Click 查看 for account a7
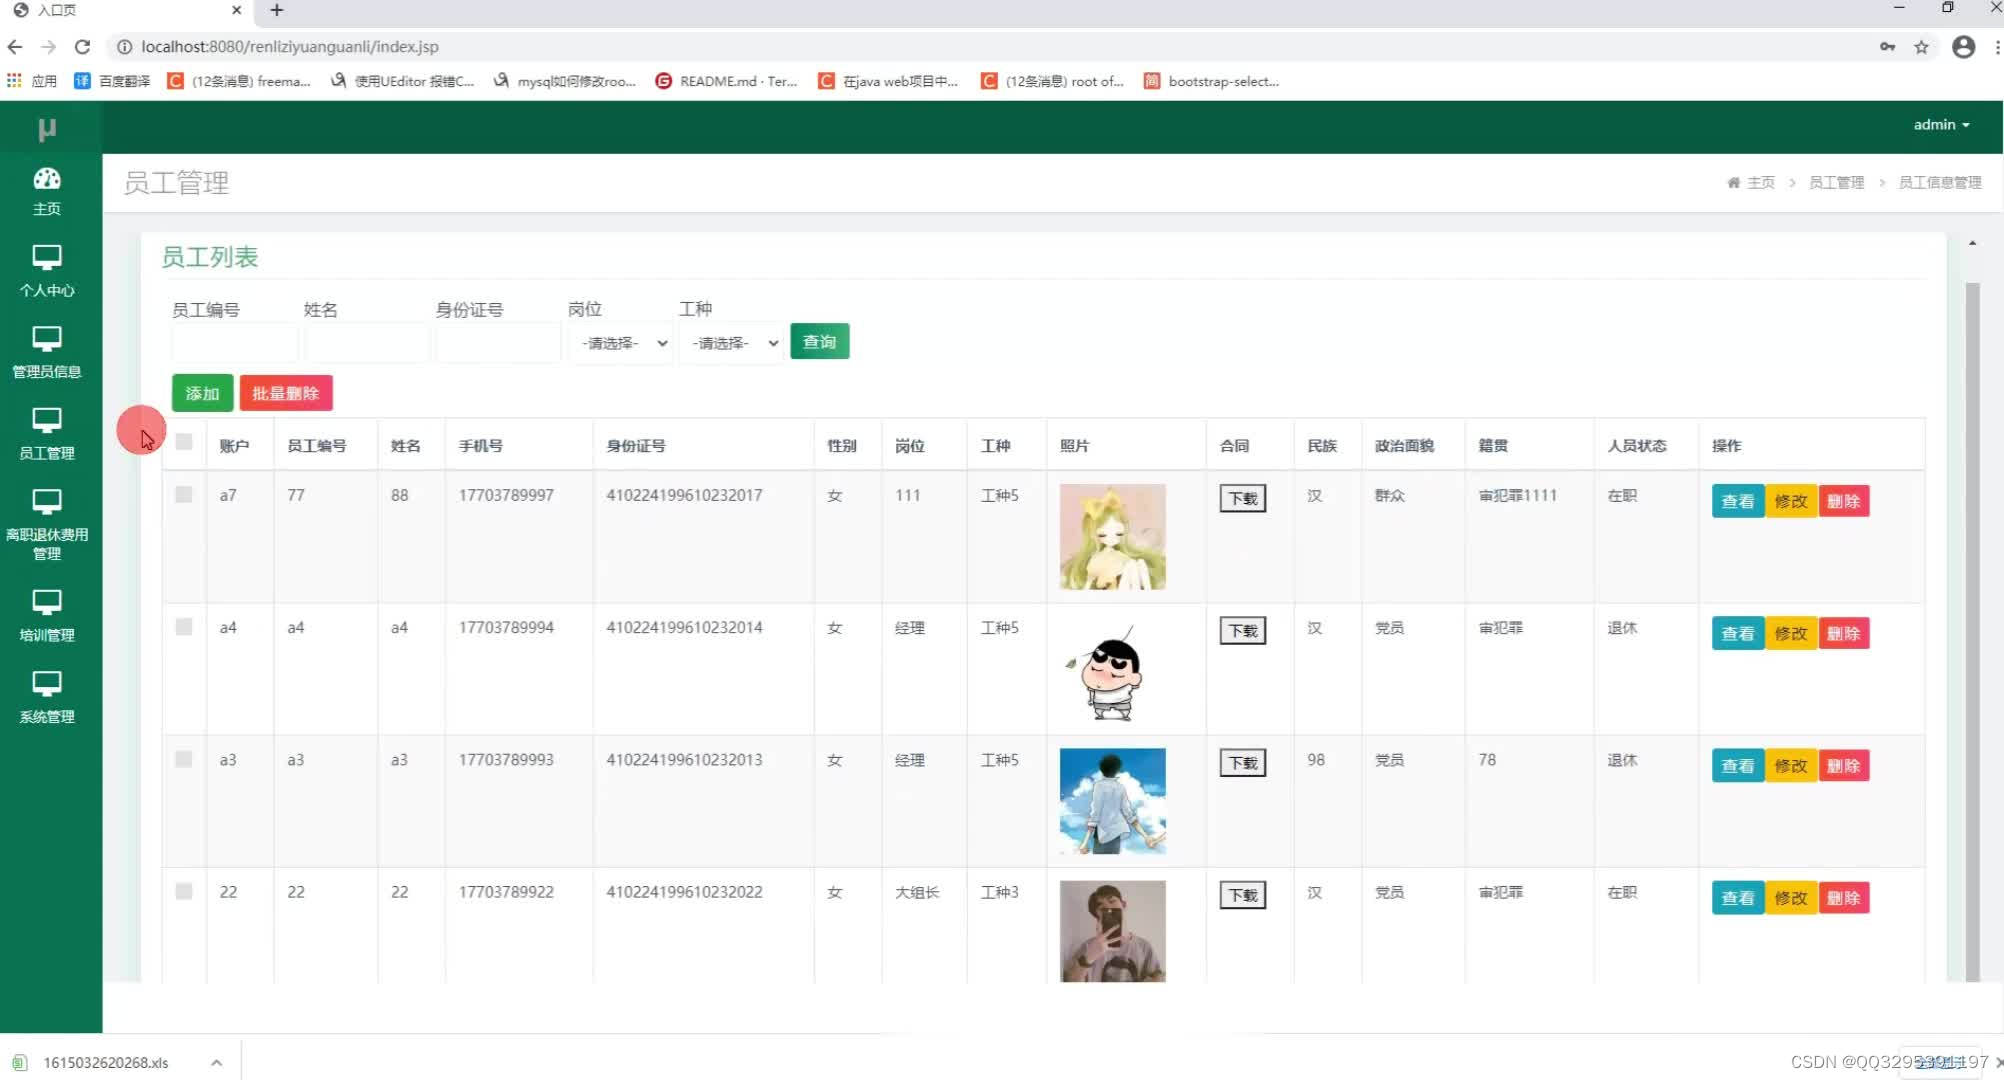The height and width of the screenshot is (1080, 2004). tap(1738, 501)
